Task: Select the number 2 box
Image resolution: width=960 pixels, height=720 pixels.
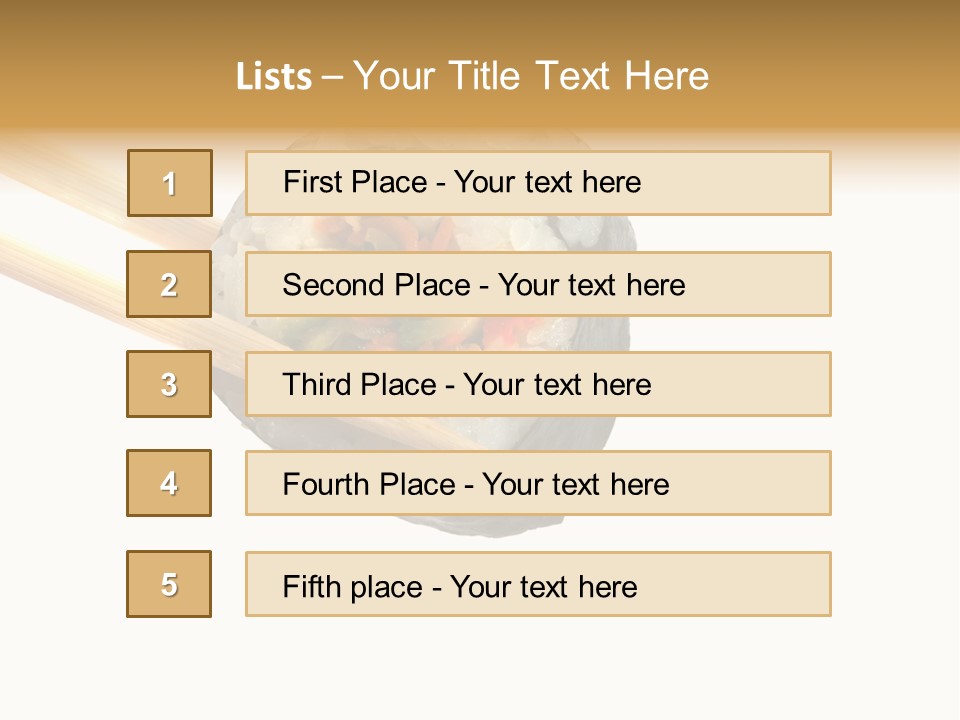Action: (169, 284)
